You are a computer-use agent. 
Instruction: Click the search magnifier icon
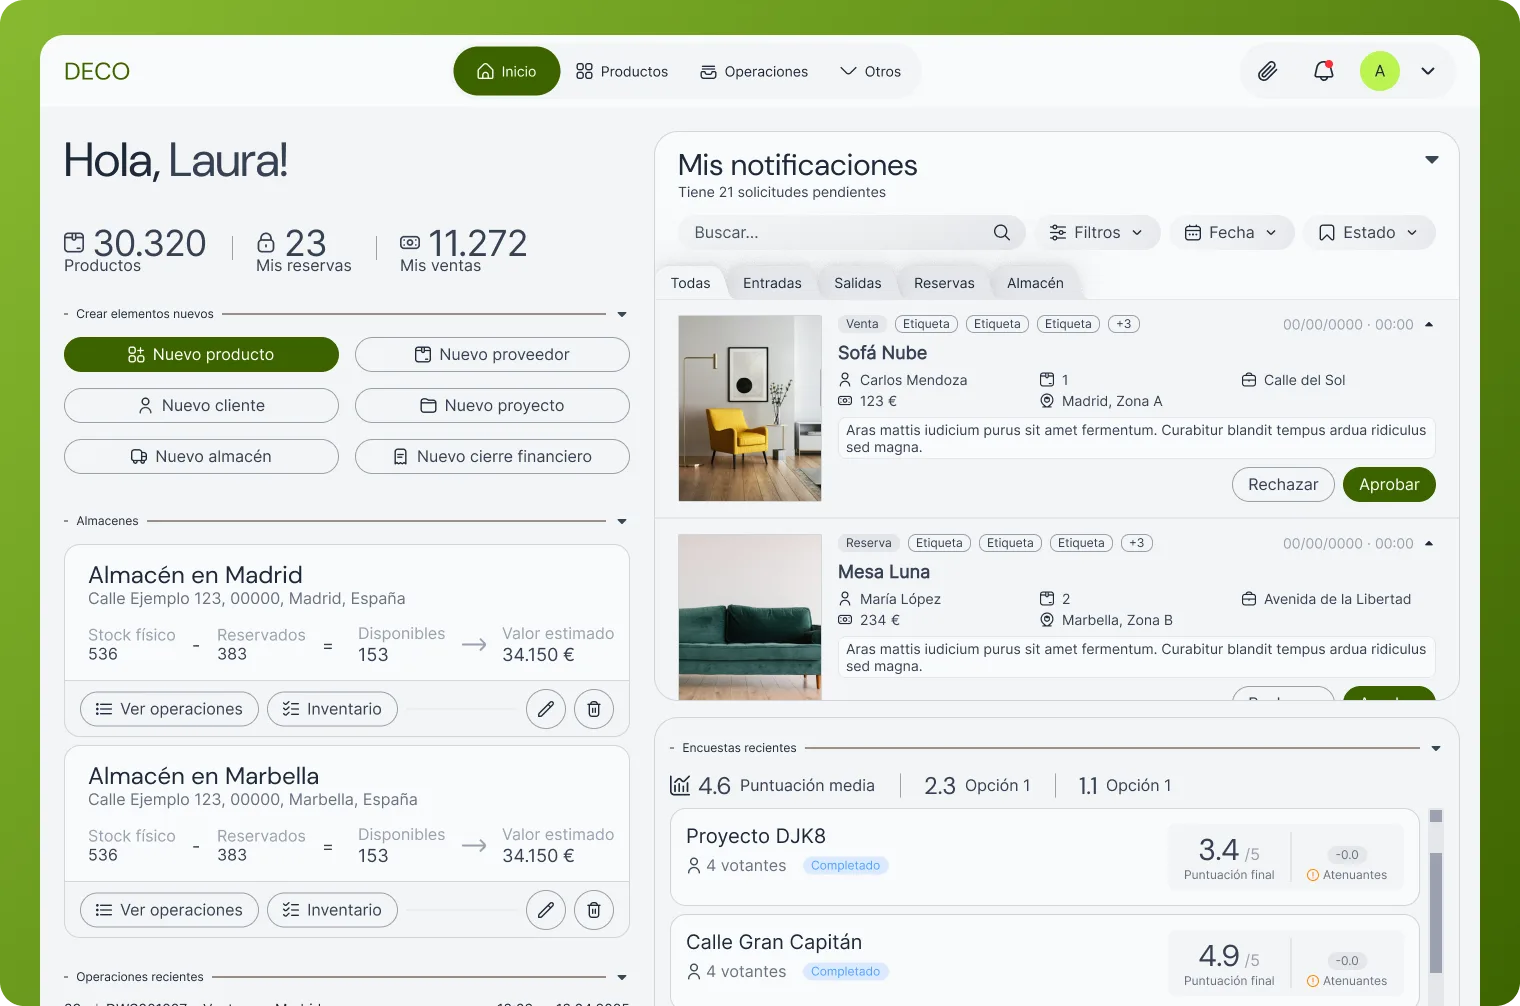coord(1002,232)
